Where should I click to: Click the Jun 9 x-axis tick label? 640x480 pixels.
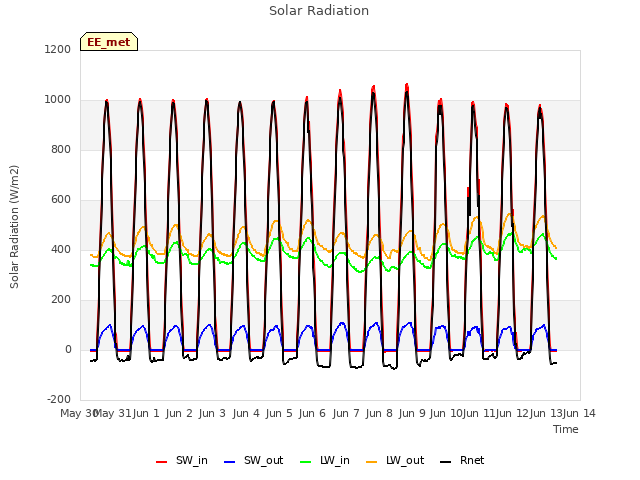coord(412,413)
